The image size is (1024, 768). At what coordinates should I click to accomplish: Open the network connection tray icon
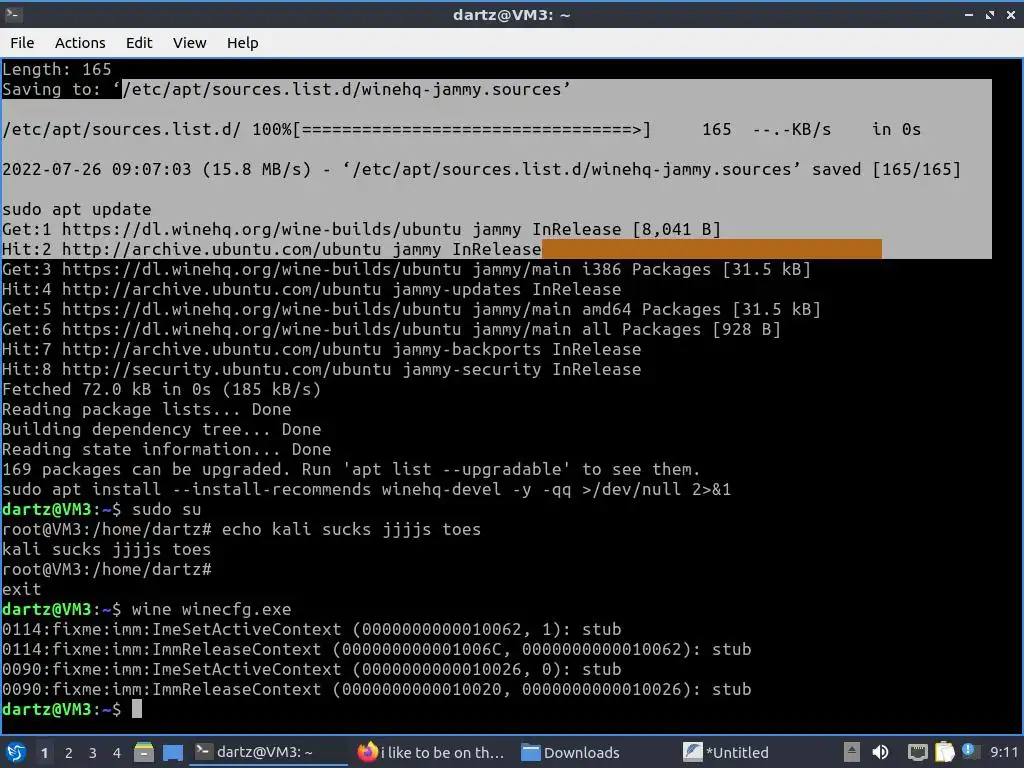click(x=918, y=753)
